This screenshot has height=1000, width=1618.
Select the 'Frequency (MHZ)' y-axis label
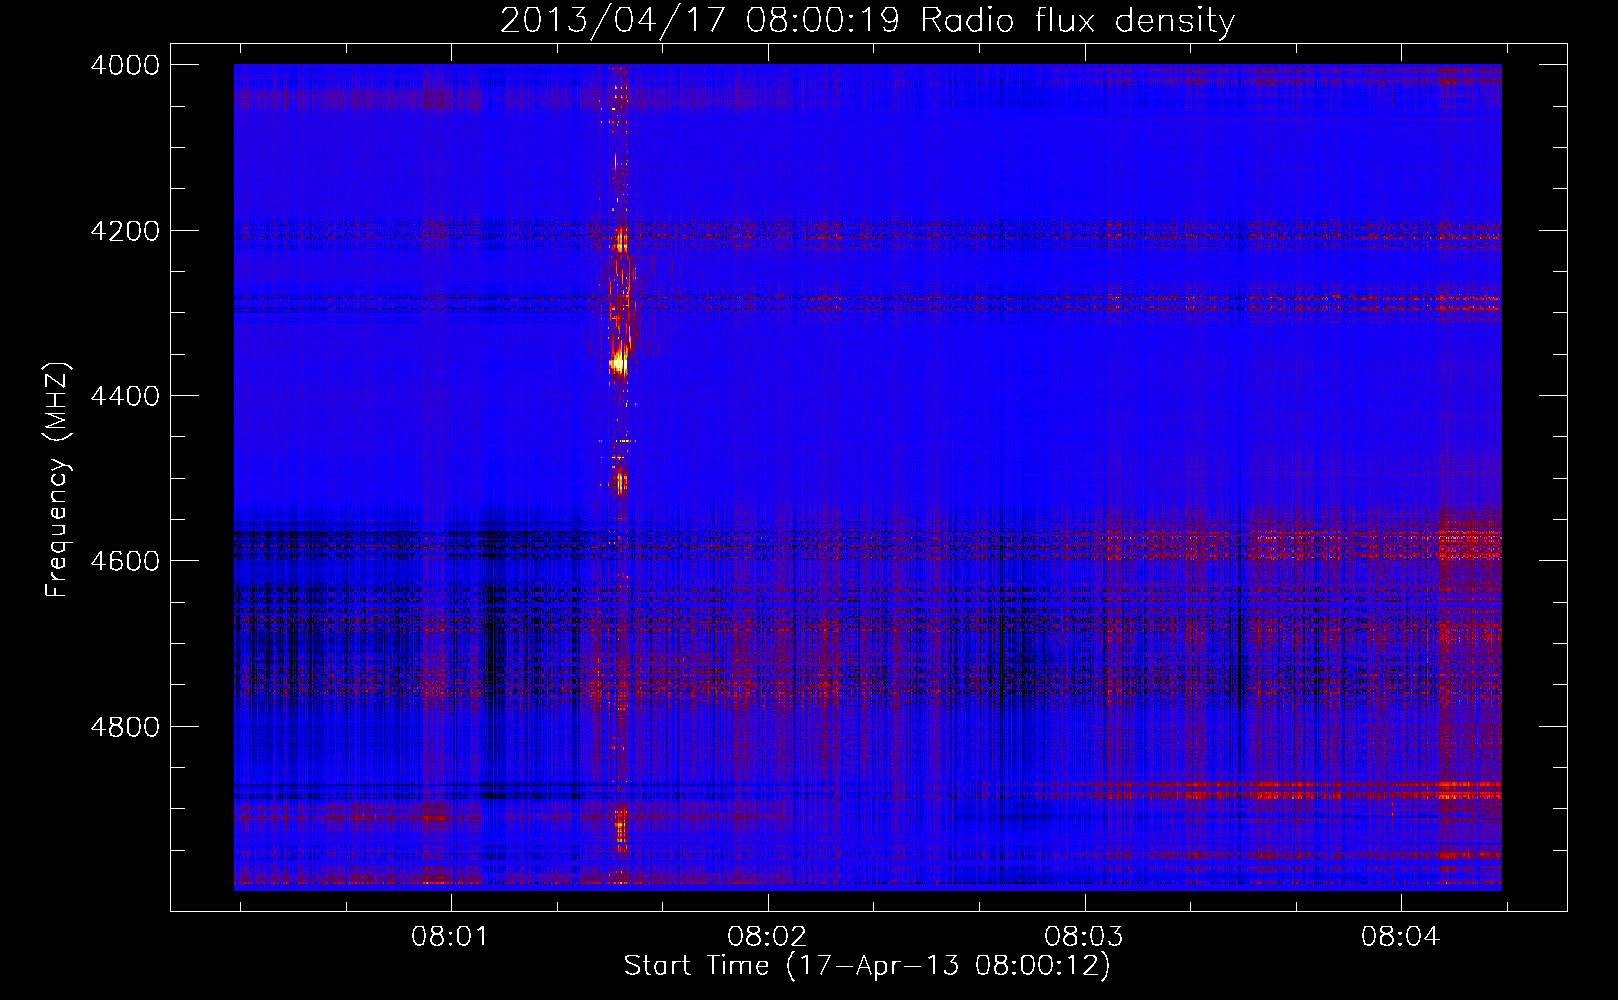[x=57, y=480]
